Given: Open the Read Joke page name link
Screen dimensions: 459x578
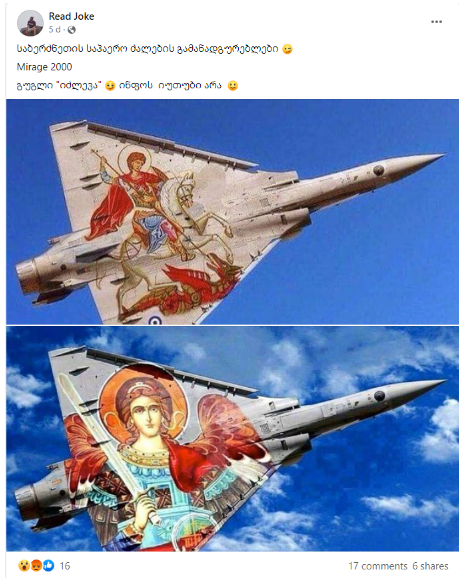Looking at the screenshot, I should (x=71, y=16).
